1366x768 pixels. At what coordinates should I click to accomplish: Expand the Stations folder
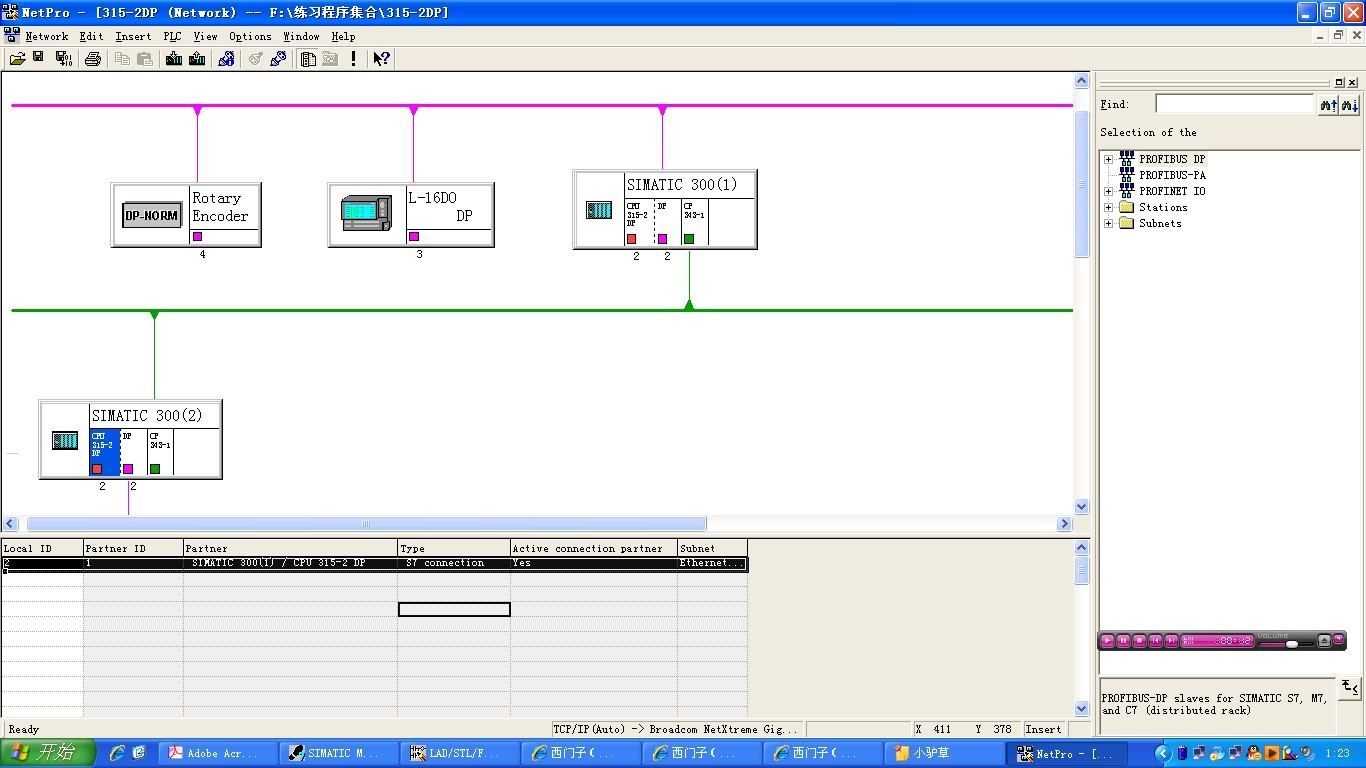pyautogui.click(x=1108, y=207)
